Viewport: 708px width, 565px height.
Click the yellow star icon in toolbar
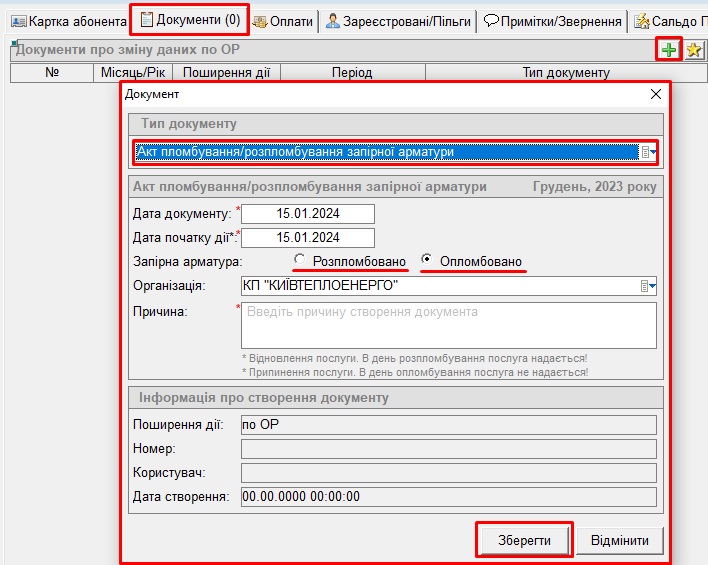[693, 49]
